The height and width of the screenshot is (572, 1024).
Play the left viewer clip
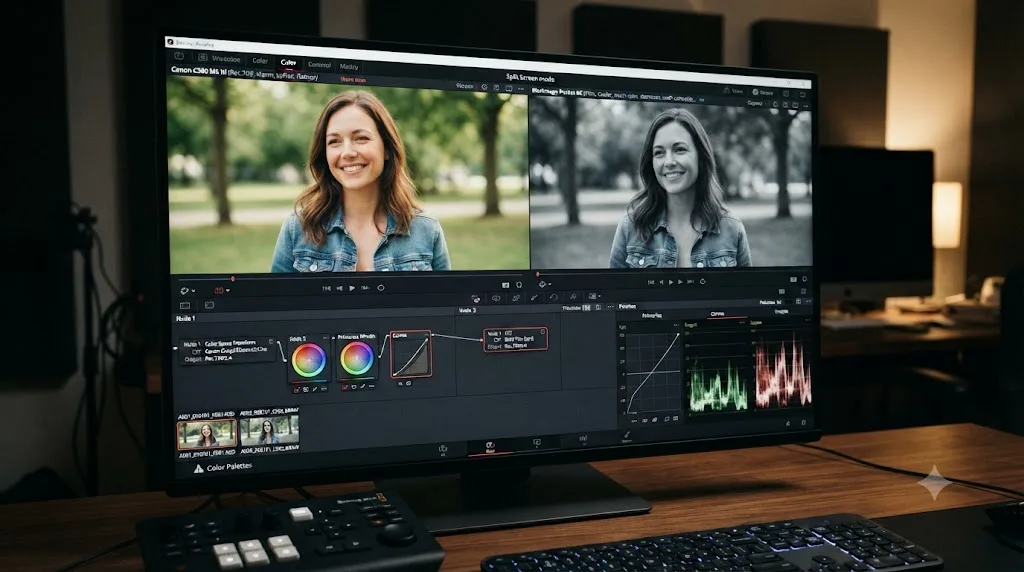pyautogui.click(x=351, y=288)
